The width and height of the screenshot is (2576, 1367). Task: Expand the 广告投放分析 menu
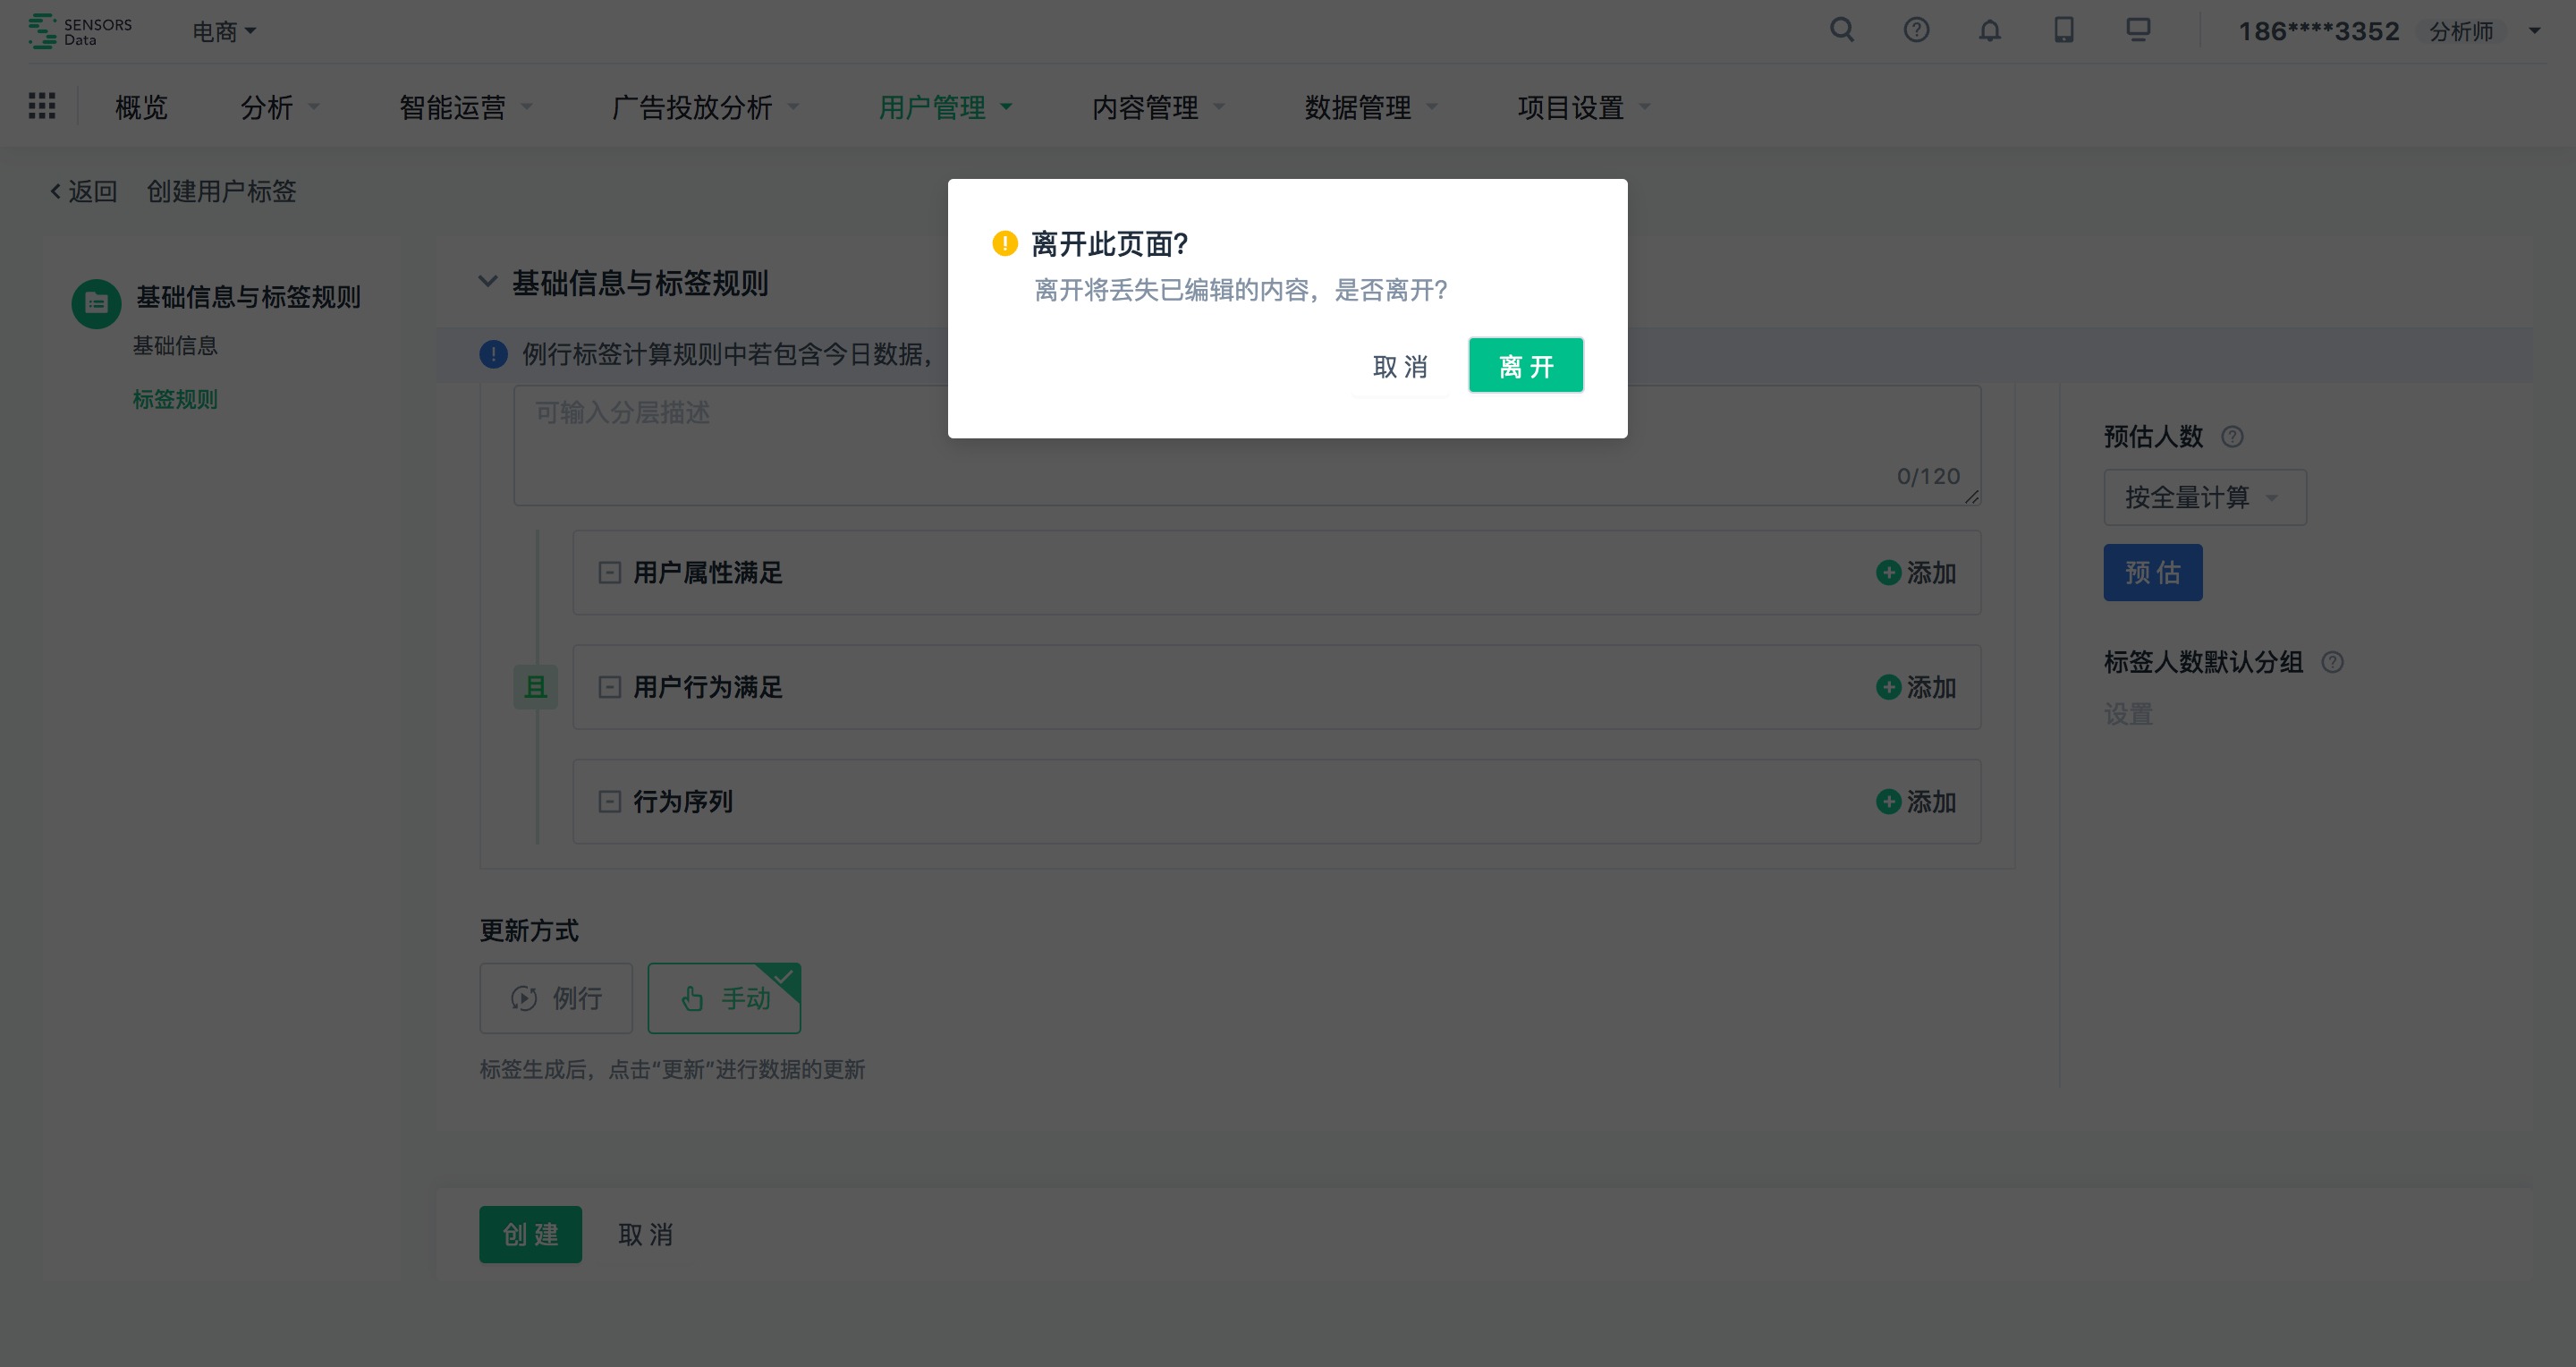(706, 107)
